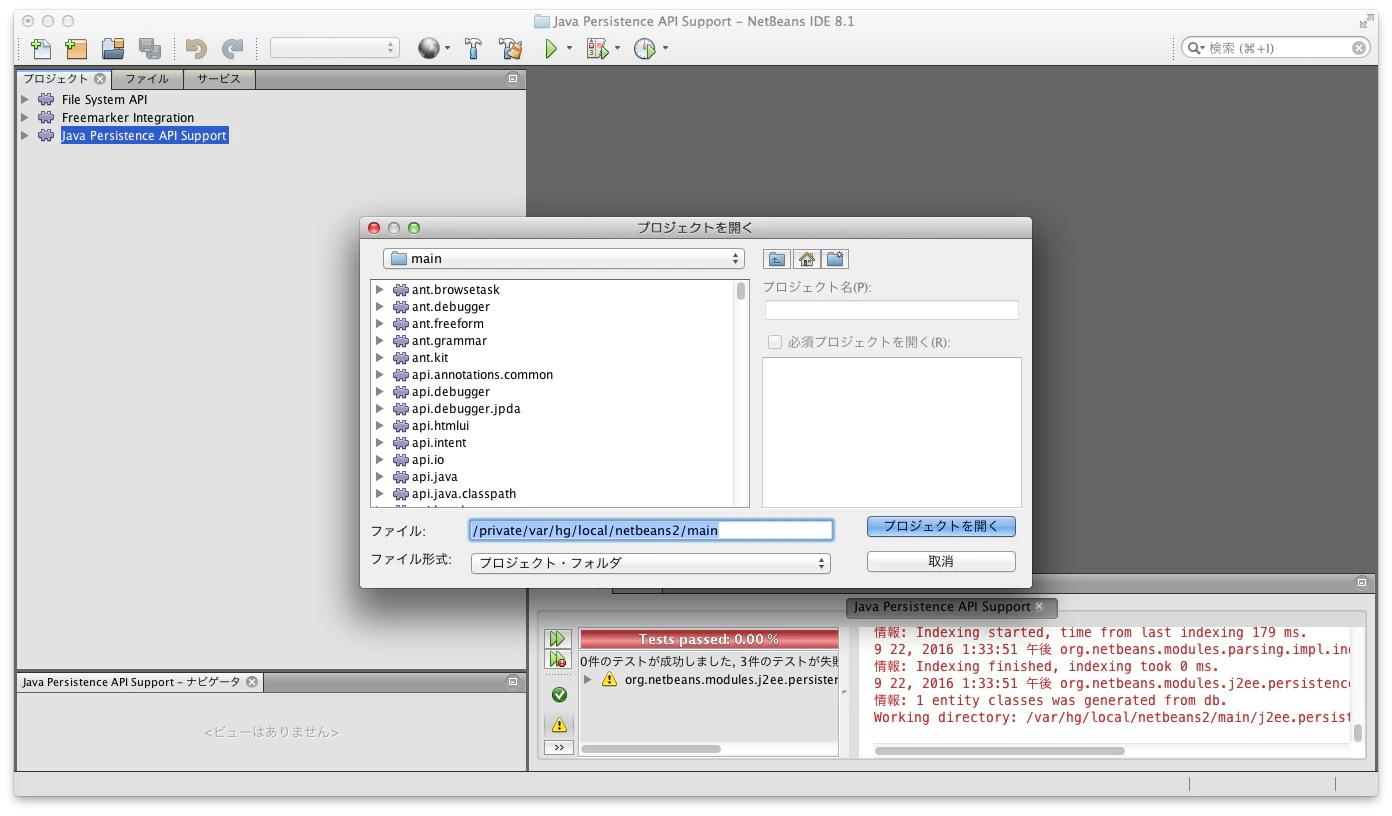Click the New File toolbar icon
Screen dimensions: 1392x816
(x=41, y=48)
